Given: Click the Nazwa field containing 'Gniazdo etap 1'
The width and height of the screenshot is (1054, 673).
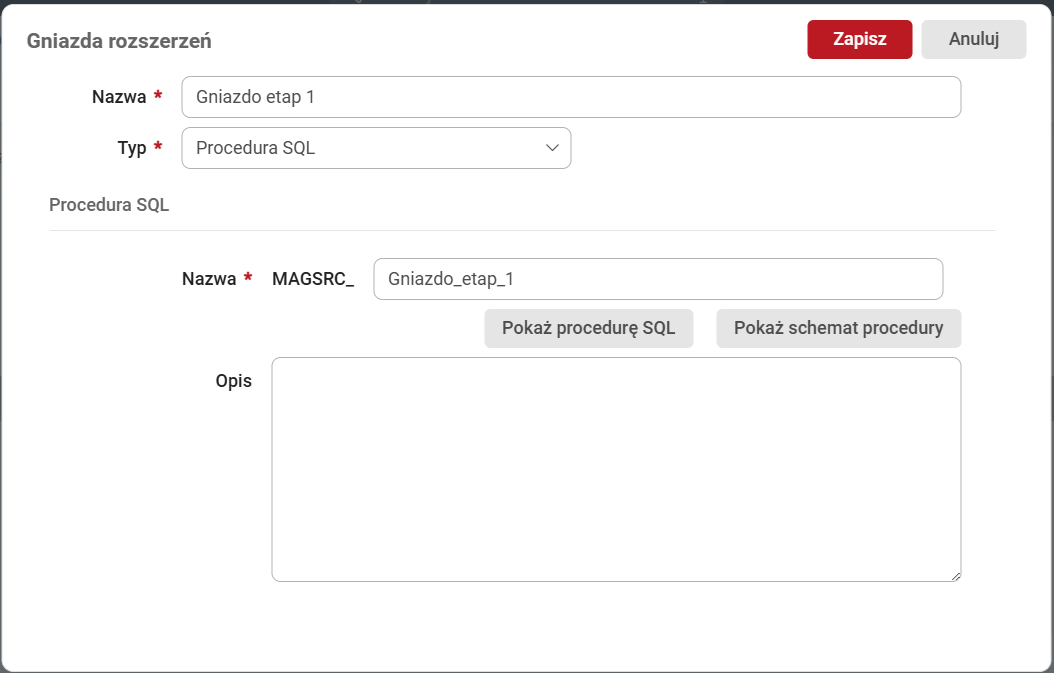Looking at the screenshot, I should point(570,97).
